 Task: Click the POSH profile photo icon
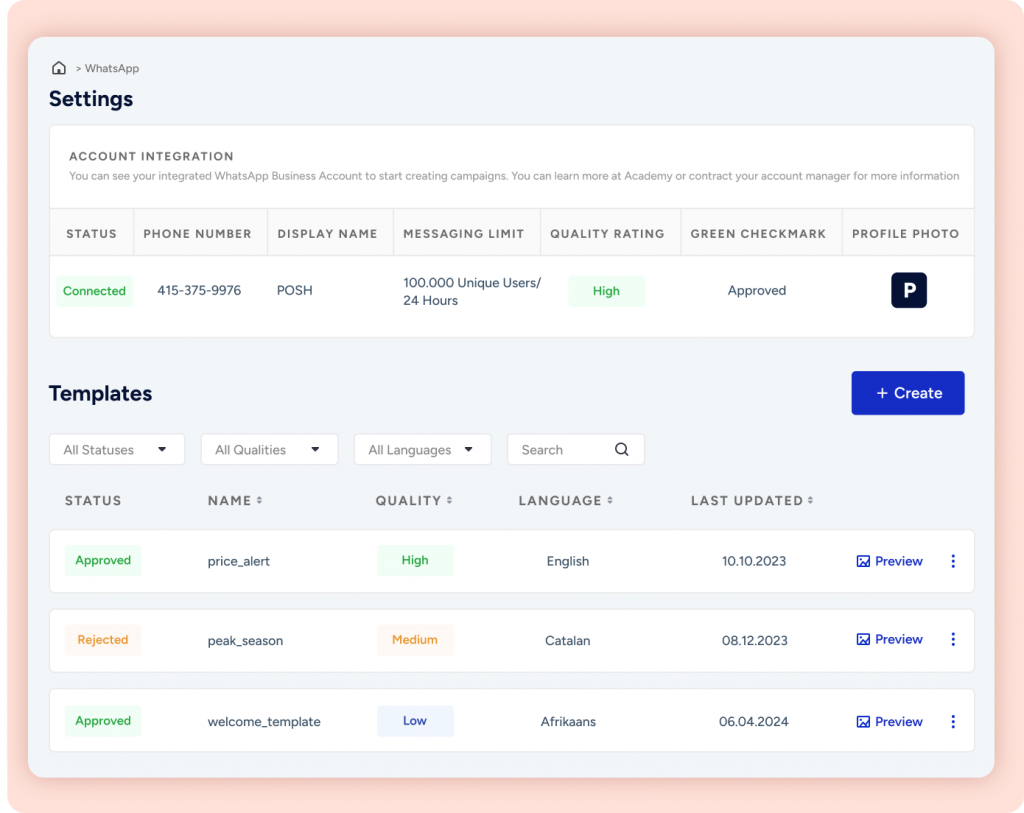pos(909,290)
